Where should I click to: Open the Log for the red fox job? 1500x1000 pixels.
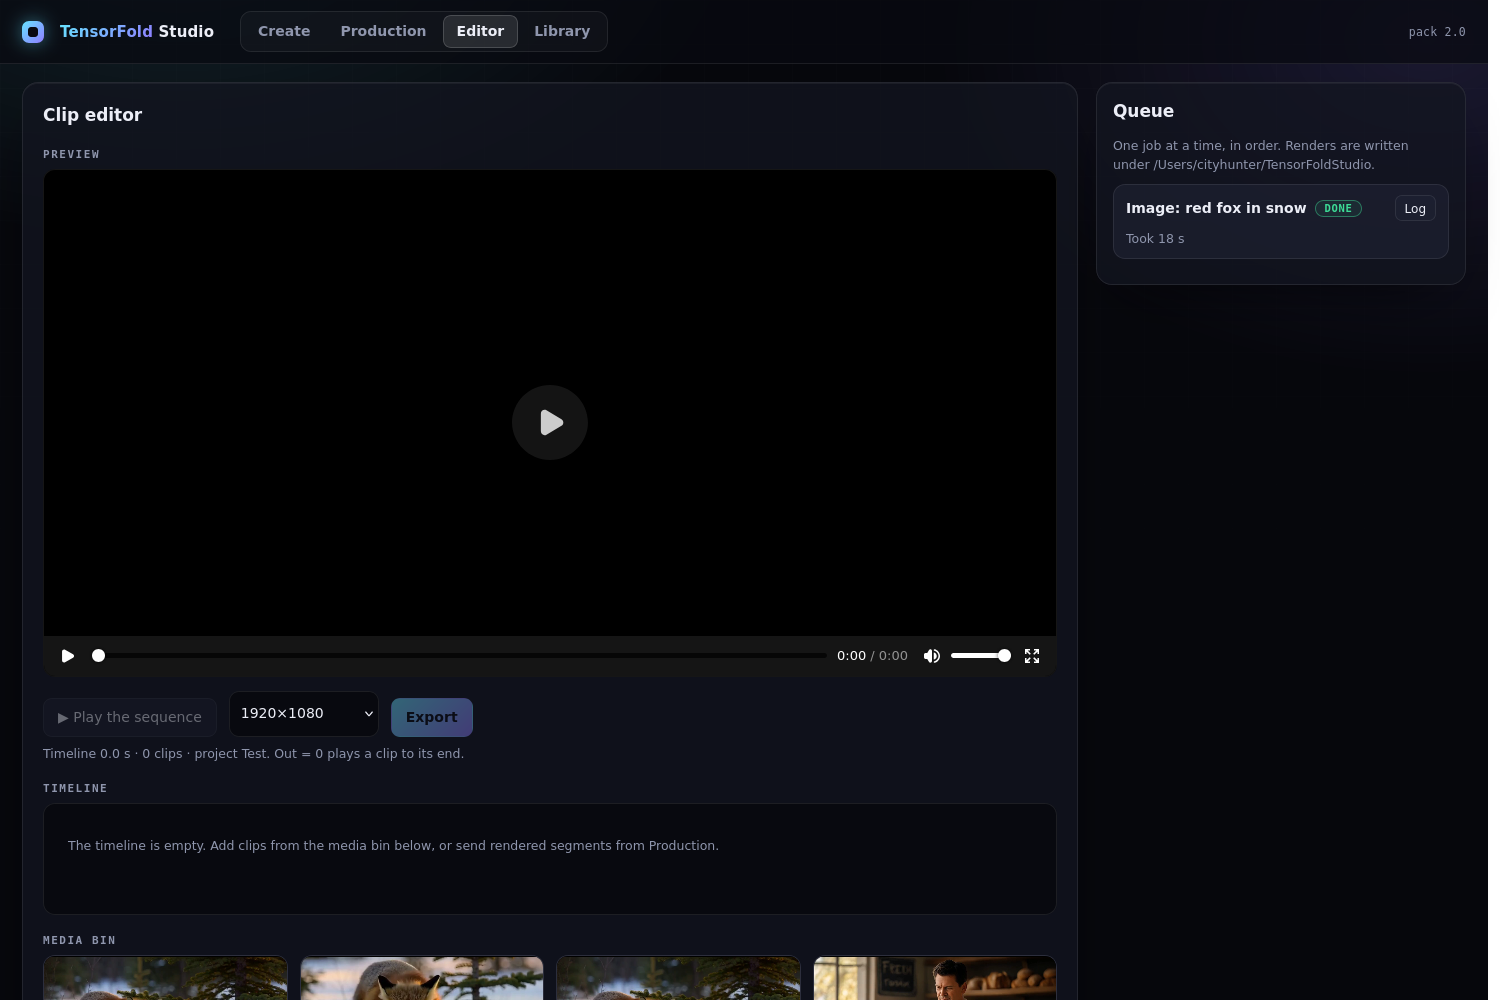point(1415,208)
